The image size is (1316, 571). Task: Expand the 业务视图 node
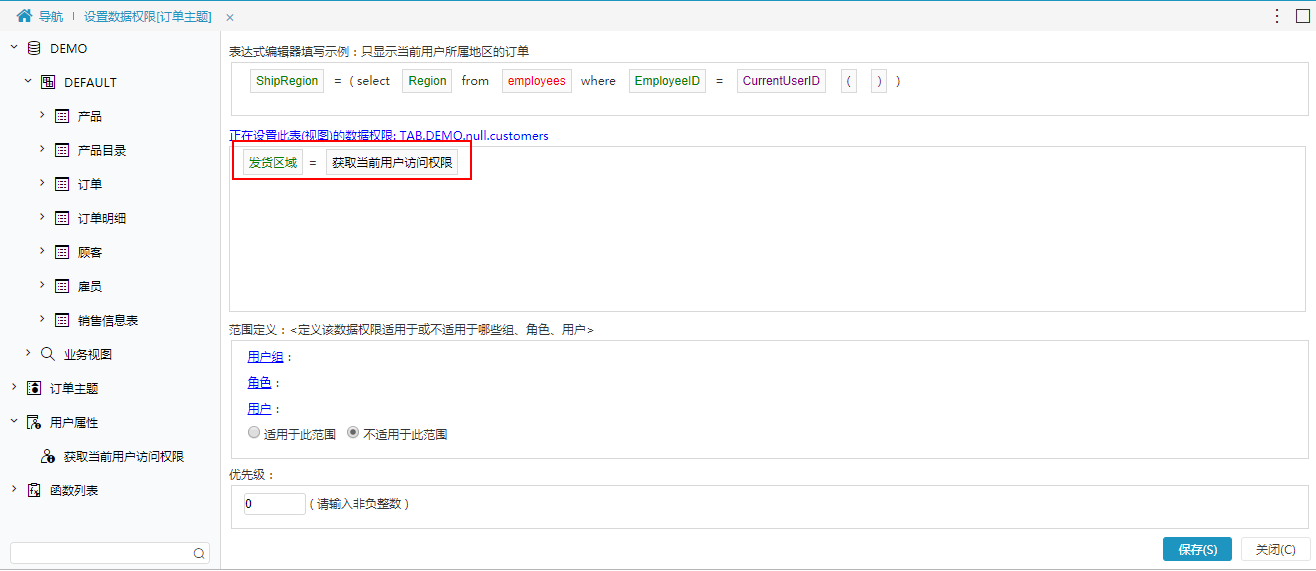coord(28,354)
